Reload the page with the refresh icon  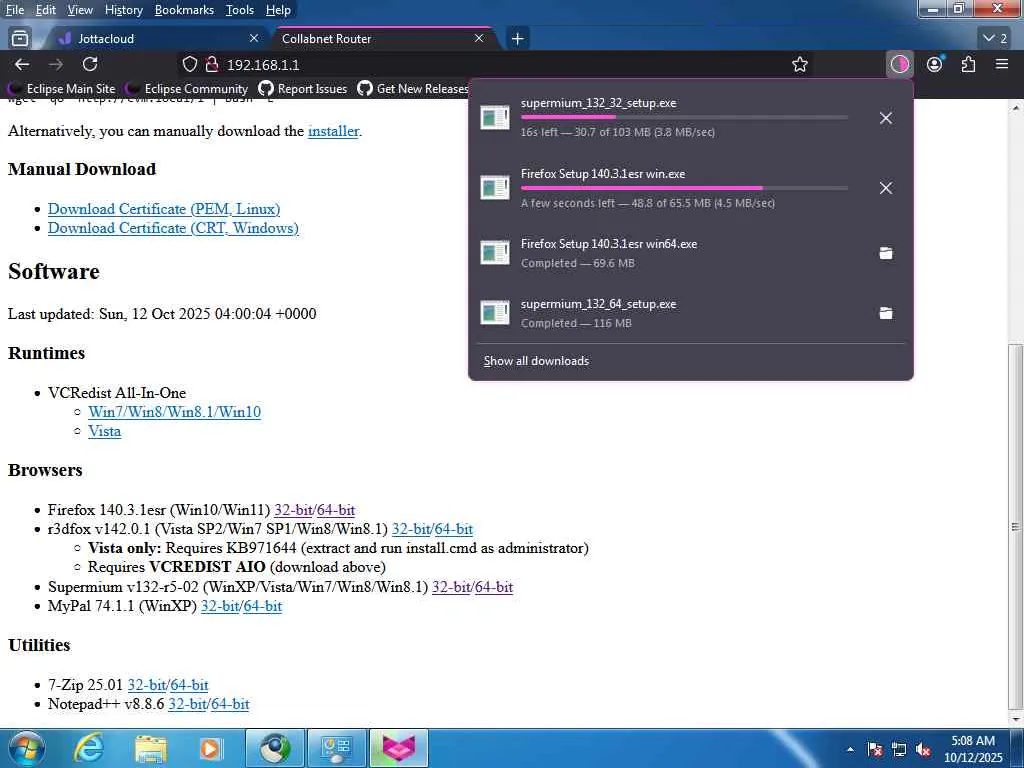click(90, 64)
